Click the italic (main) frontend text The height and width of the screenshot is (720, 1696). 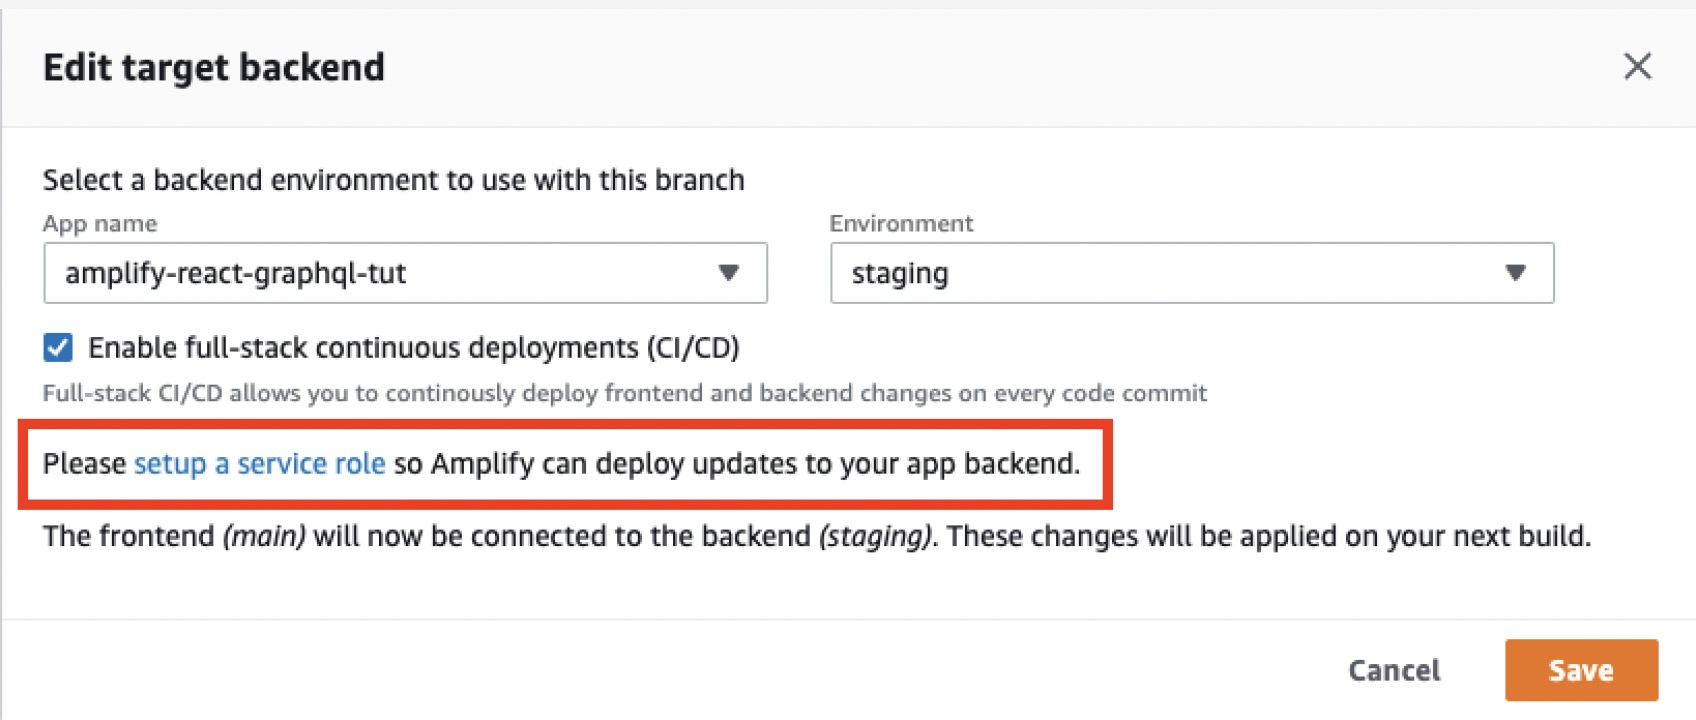pos(264,536)
